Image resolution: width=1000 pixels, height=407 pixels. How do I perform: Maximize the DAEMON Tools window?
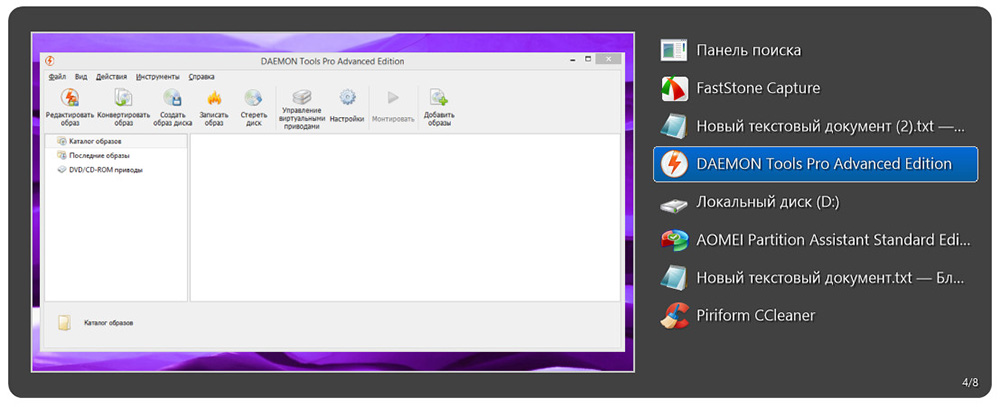click(x=587, y=60)
